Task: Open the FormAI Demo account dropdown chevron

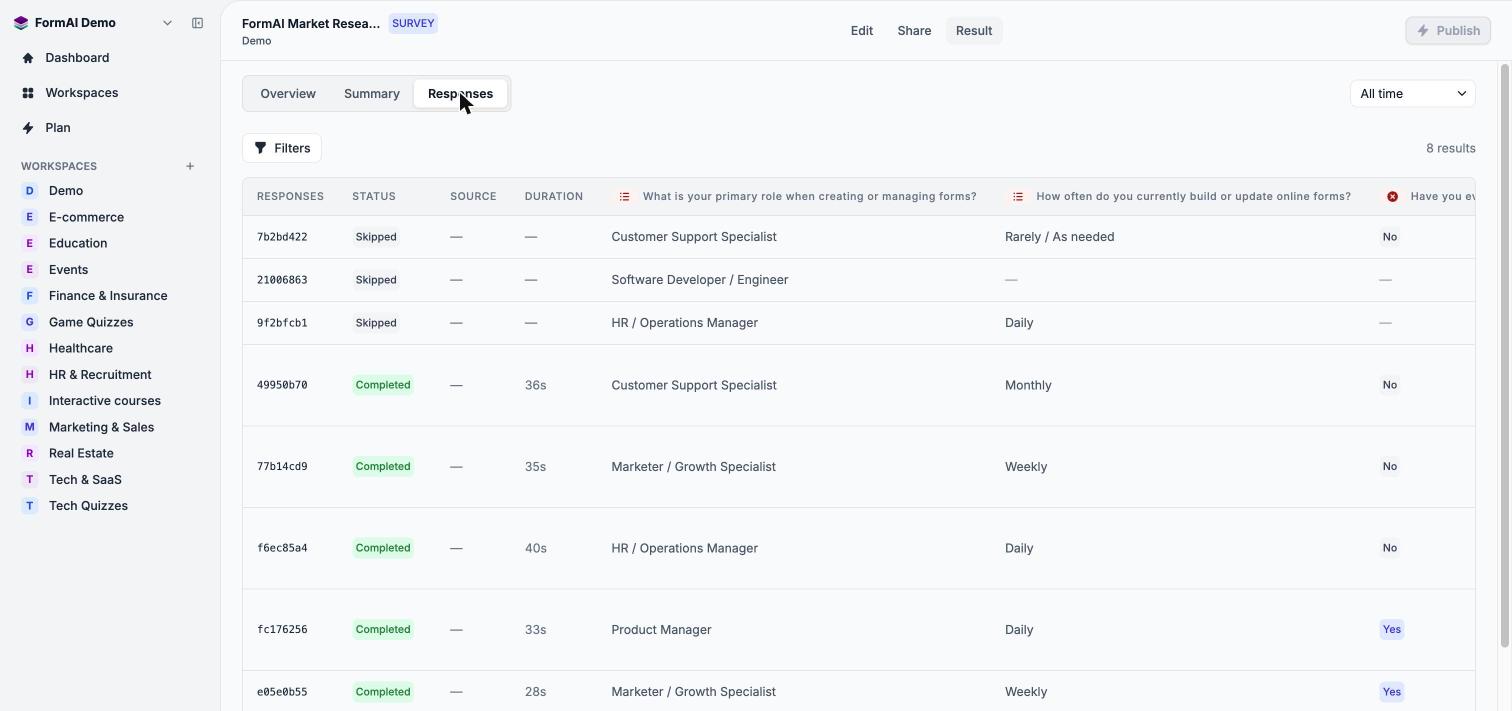Action: (167, 23)
